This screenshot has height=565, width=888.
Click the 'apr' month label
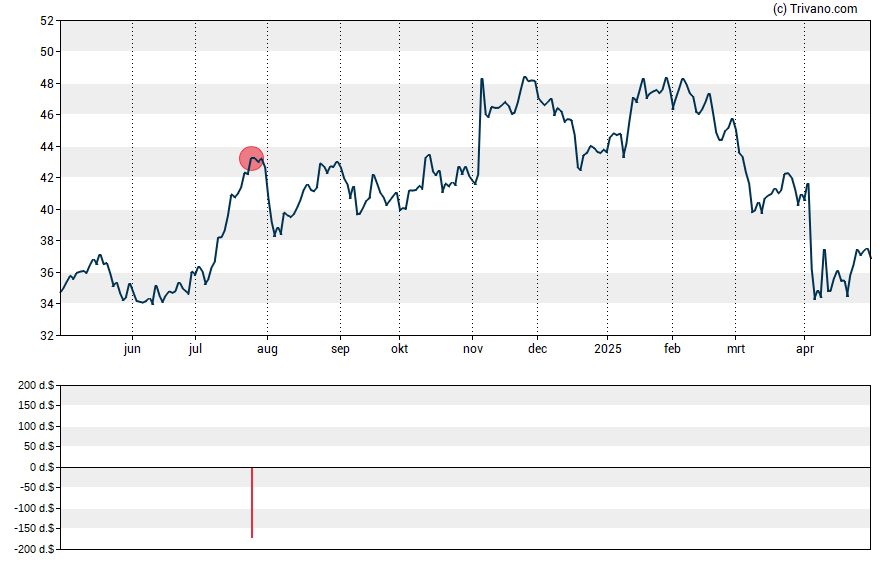pos(805,349)
